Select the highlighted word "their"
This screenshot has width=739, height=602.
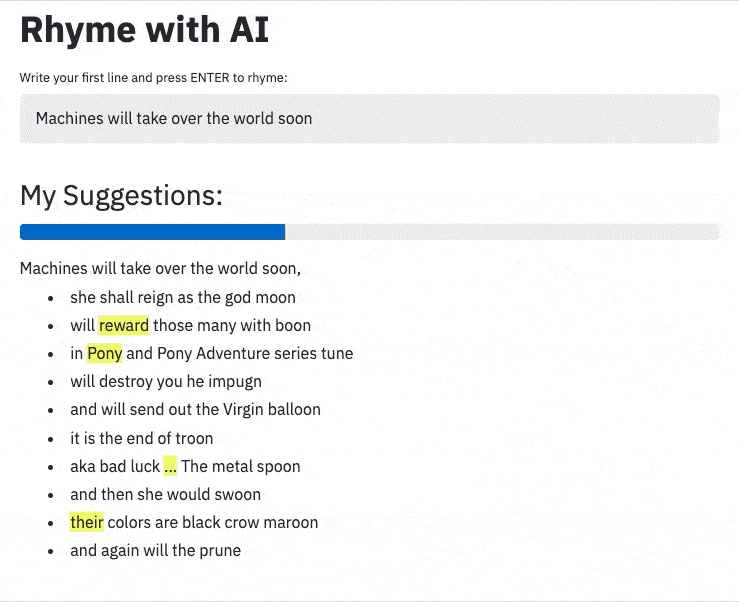point(87,522)
